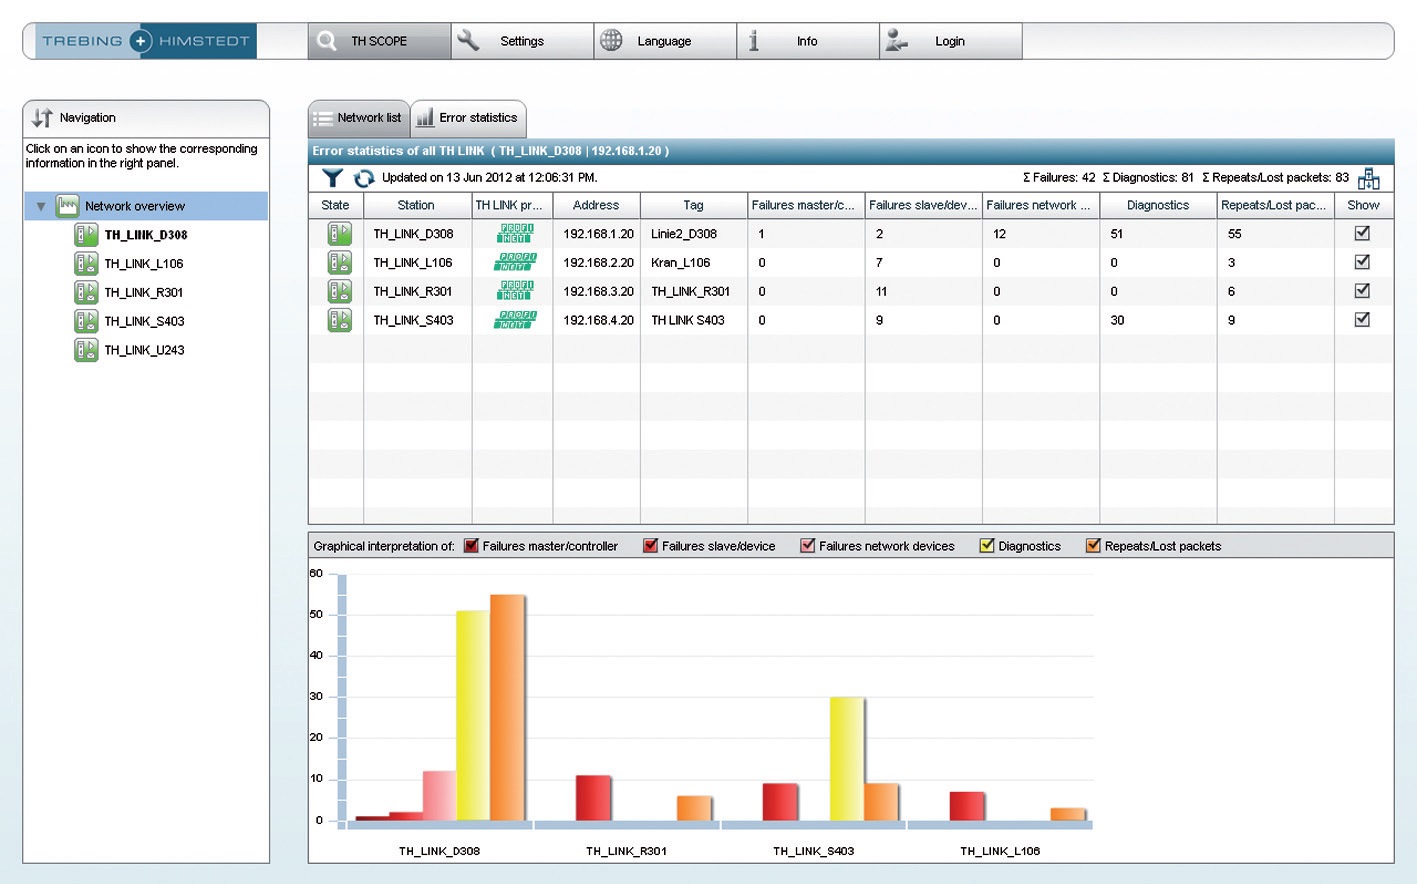
Task: Click the Trebing Himstedt logo
Action: click(146, 41)
